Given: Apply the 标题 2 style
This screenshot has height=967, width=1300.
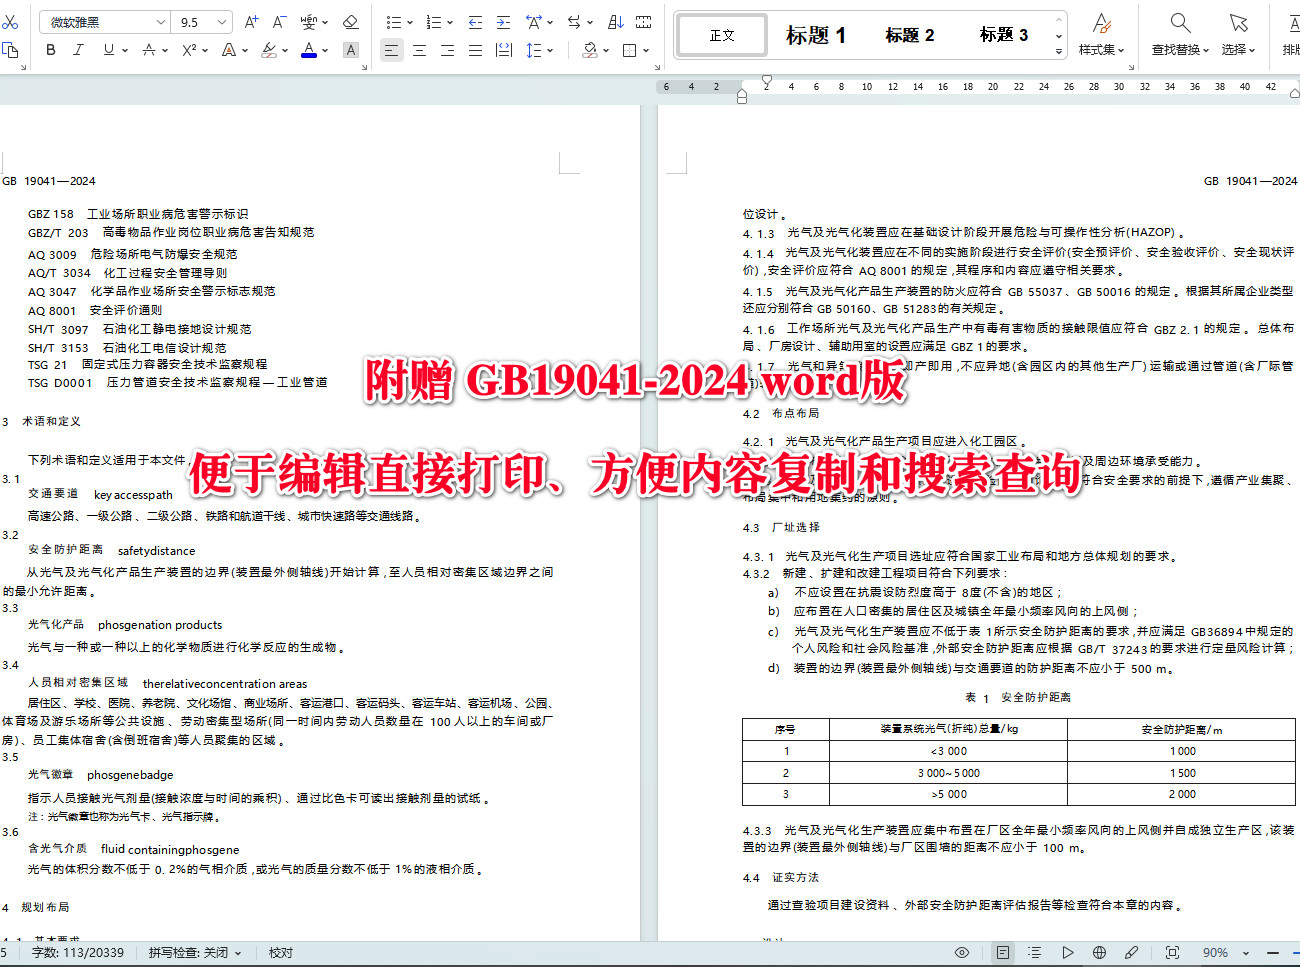Looking at the screenshot, I should [910, 35].
